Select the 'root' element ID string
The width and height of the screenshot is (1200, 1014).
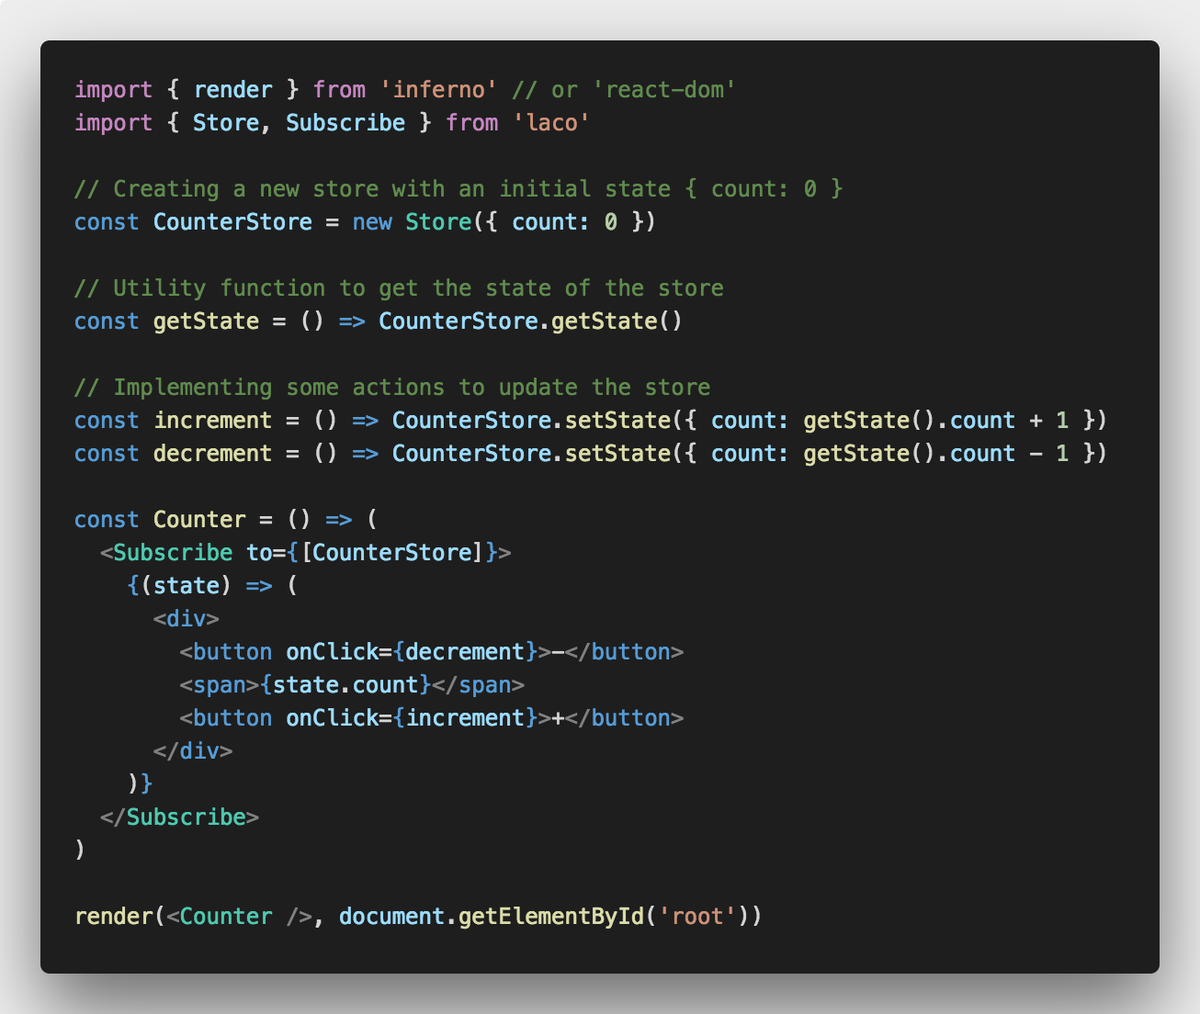pyautogui.click(x=695, y=915)
